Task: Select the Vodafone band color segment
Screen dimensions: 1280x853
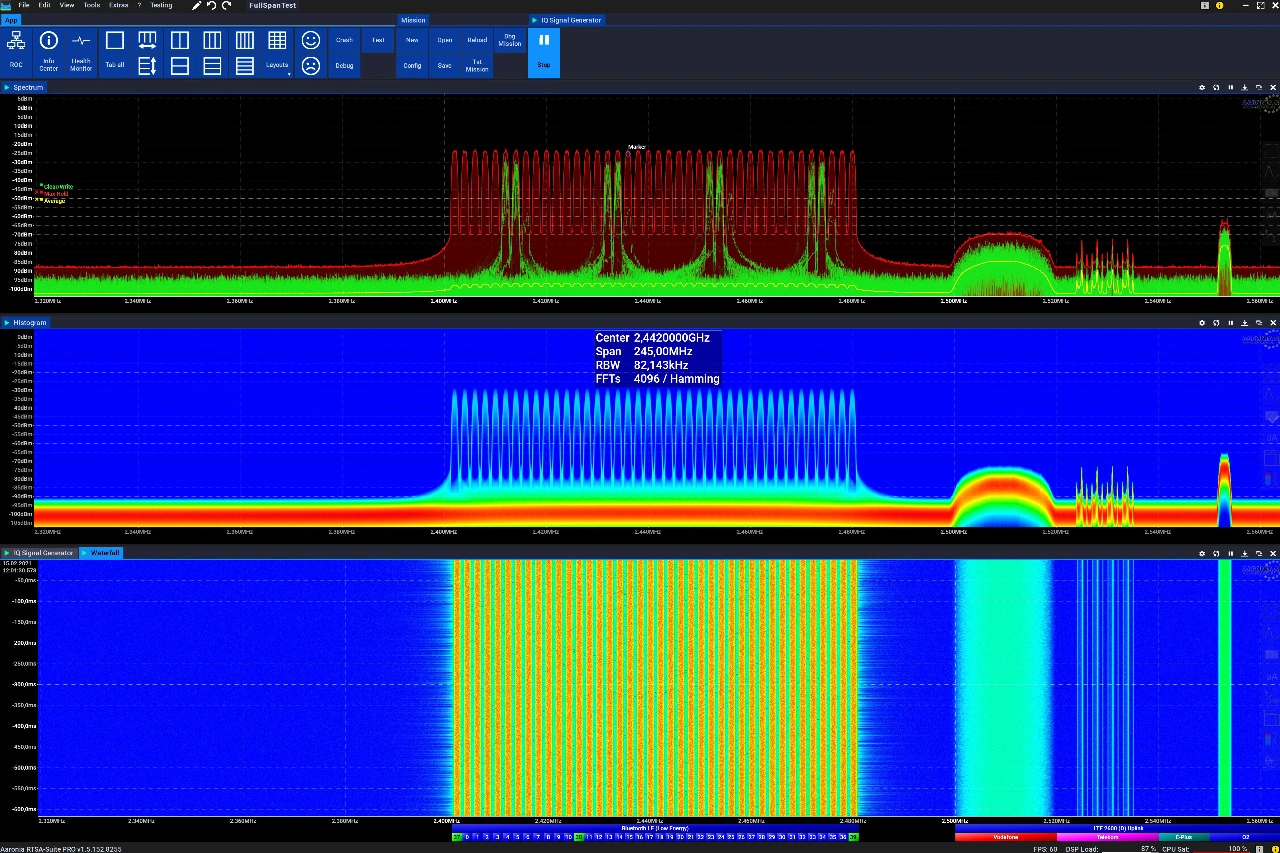Action: [1005, 837]
